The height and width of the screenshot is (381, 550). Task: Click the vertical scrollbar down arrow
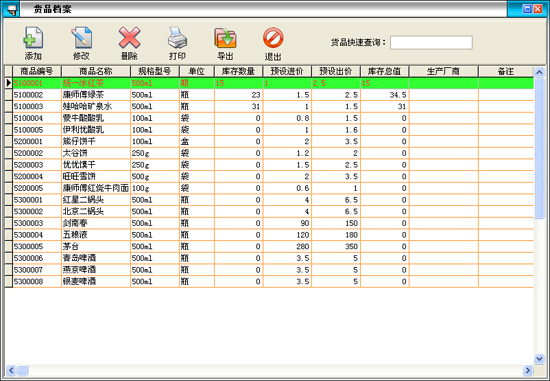click(x=539, y=359)
